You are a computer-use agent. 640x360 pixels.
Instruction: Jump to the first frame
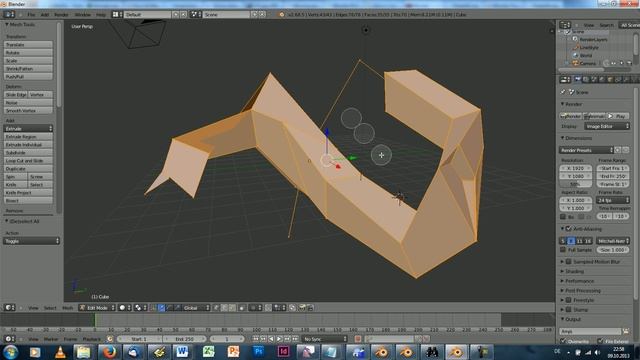click(256, 339)
